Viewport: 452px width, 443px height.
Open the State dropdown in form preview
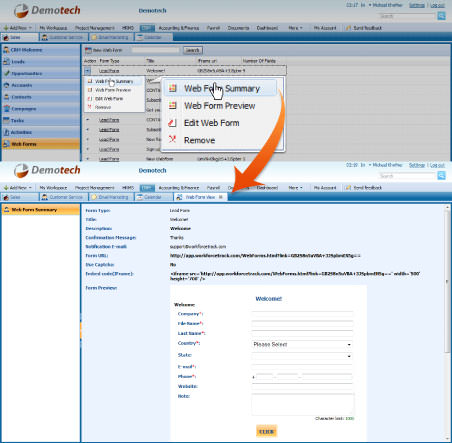click(302, 356)
